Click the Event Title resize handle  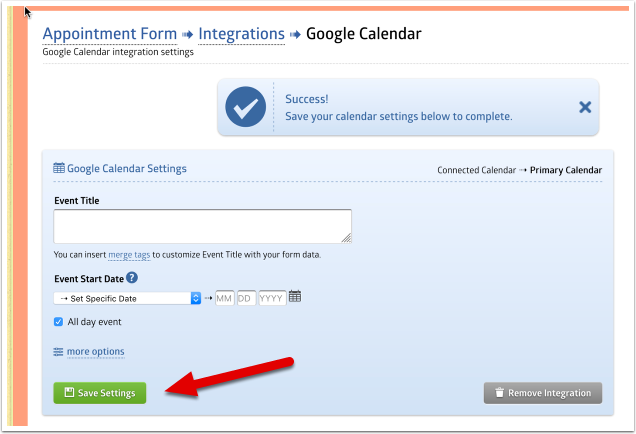[x=346, y=238]
